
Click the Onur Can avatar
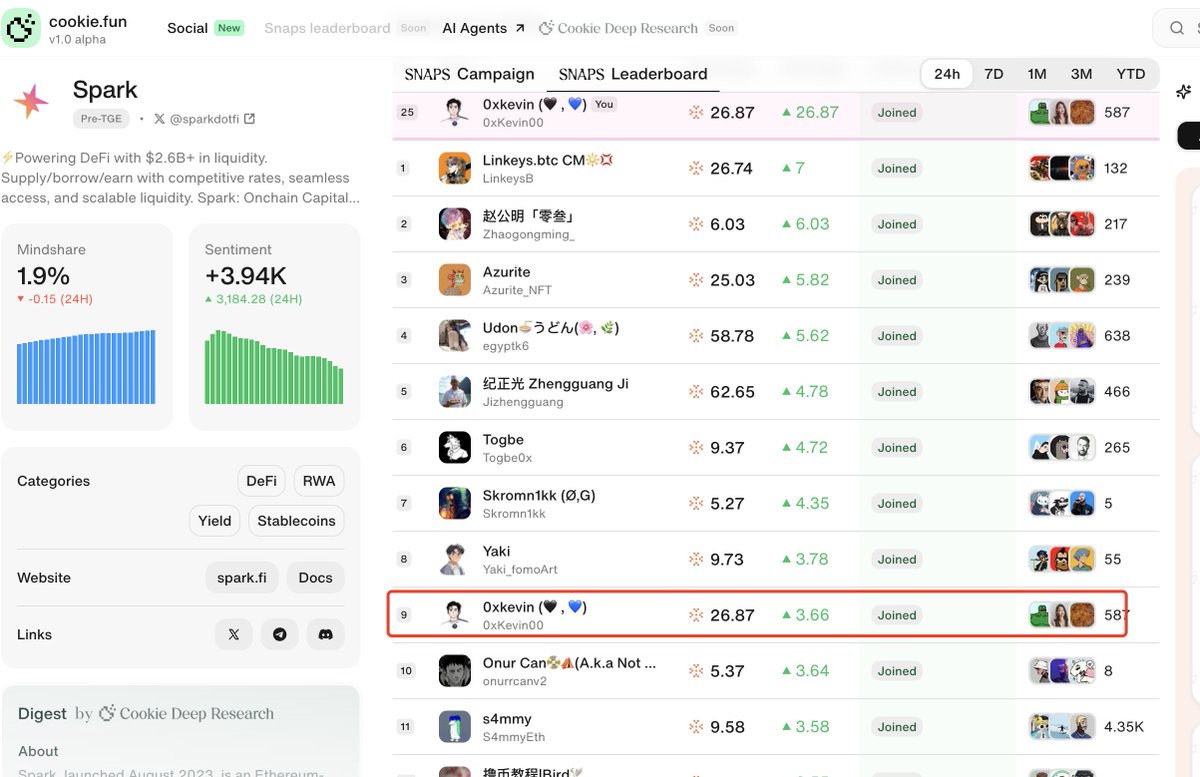[455, 671]
